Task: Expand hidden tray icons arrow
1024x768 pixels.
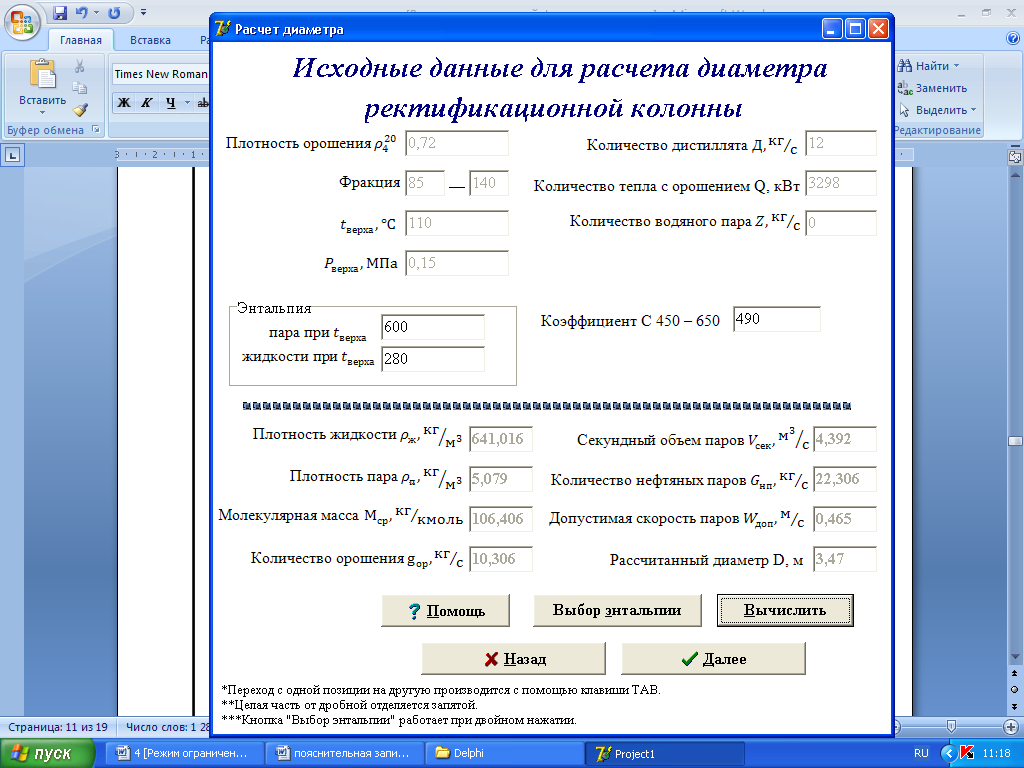Action: pyautogui.click(x=948, y=754)
